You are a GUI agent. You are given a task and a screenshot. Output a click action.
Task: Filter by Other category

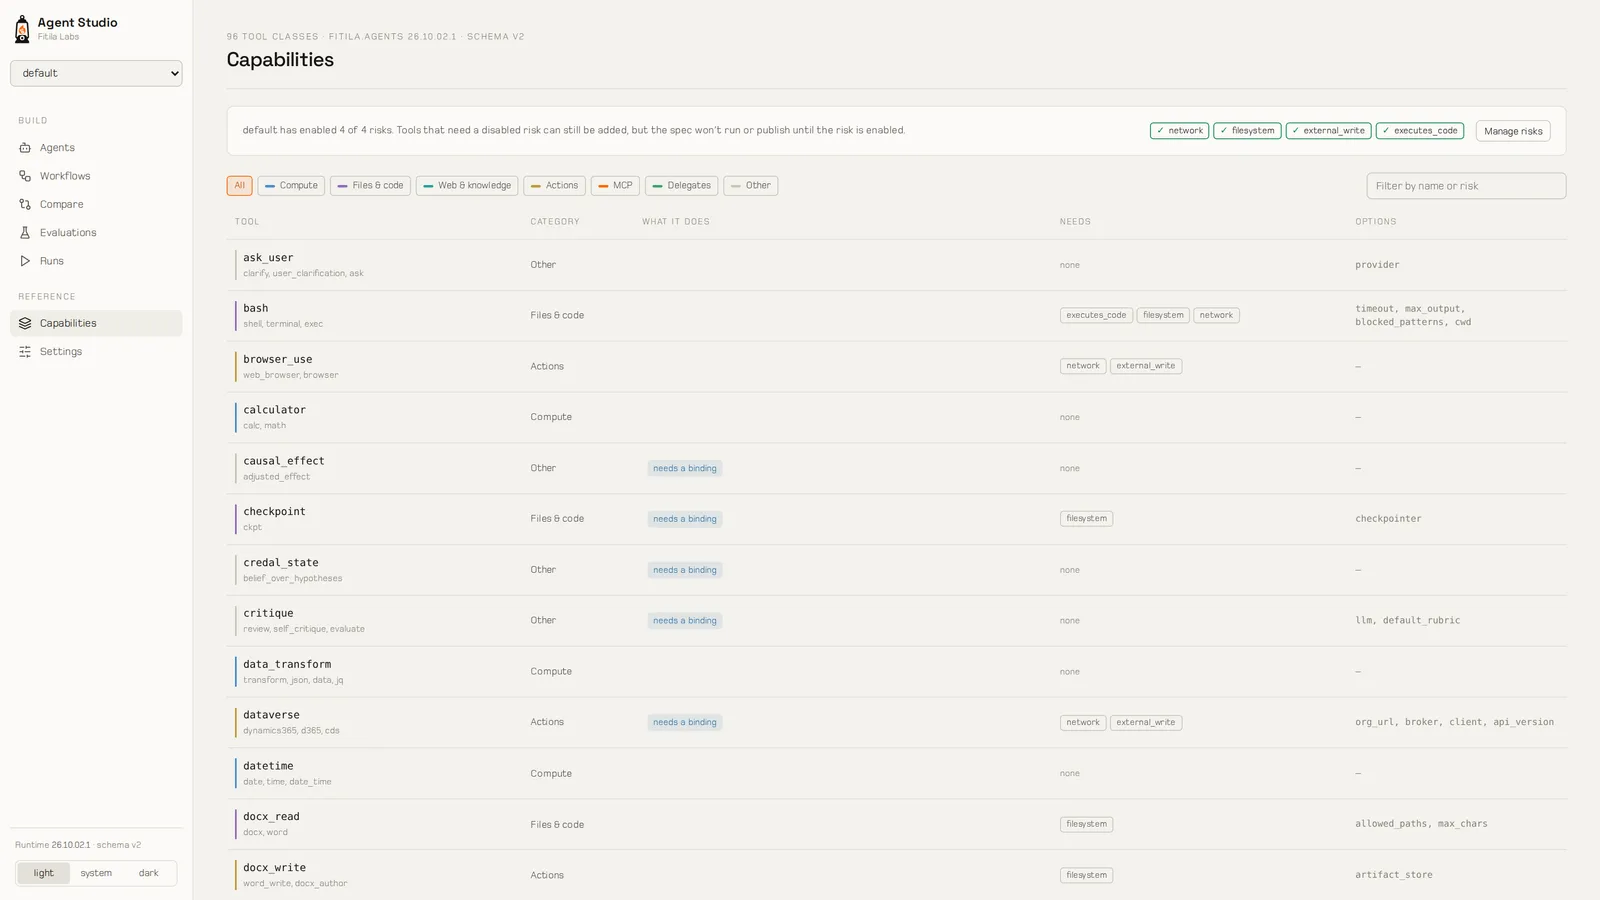[750, 186]
